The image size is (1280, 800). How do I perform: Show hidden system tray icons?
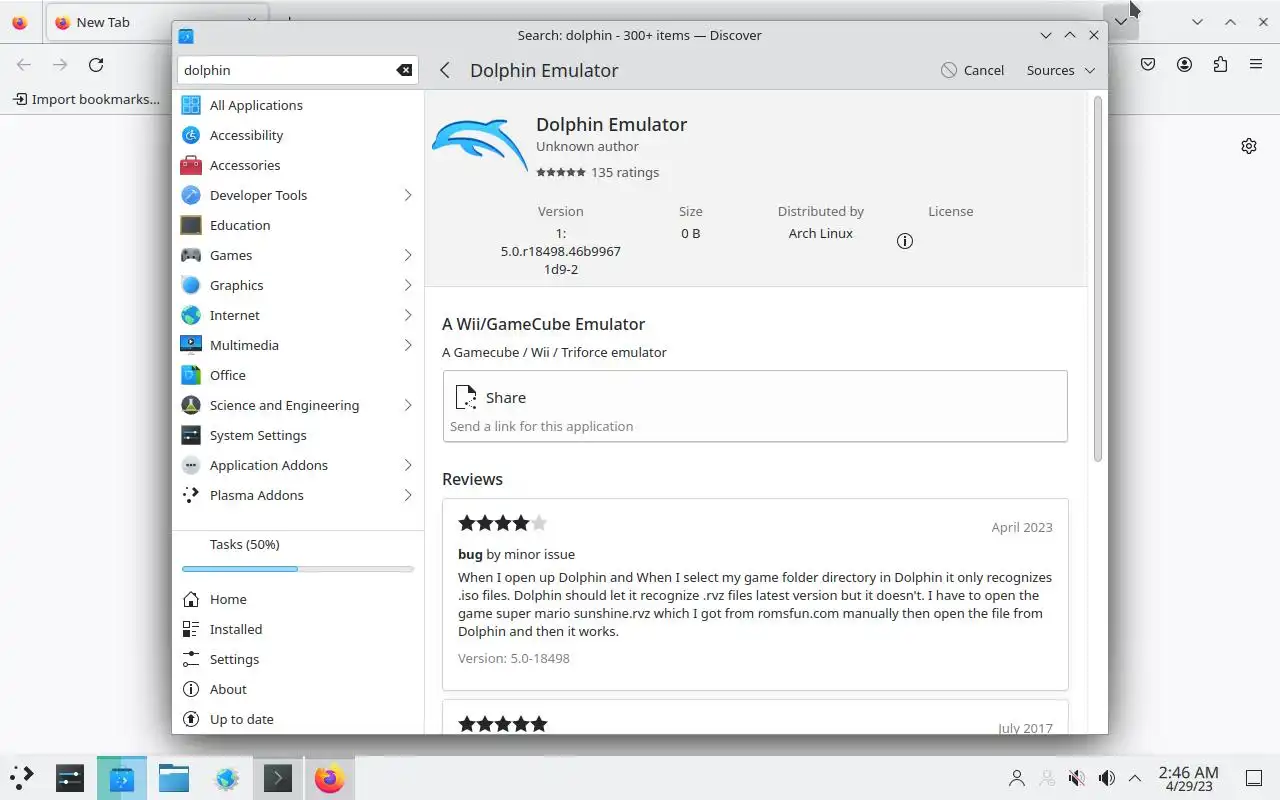[1135, 778]
